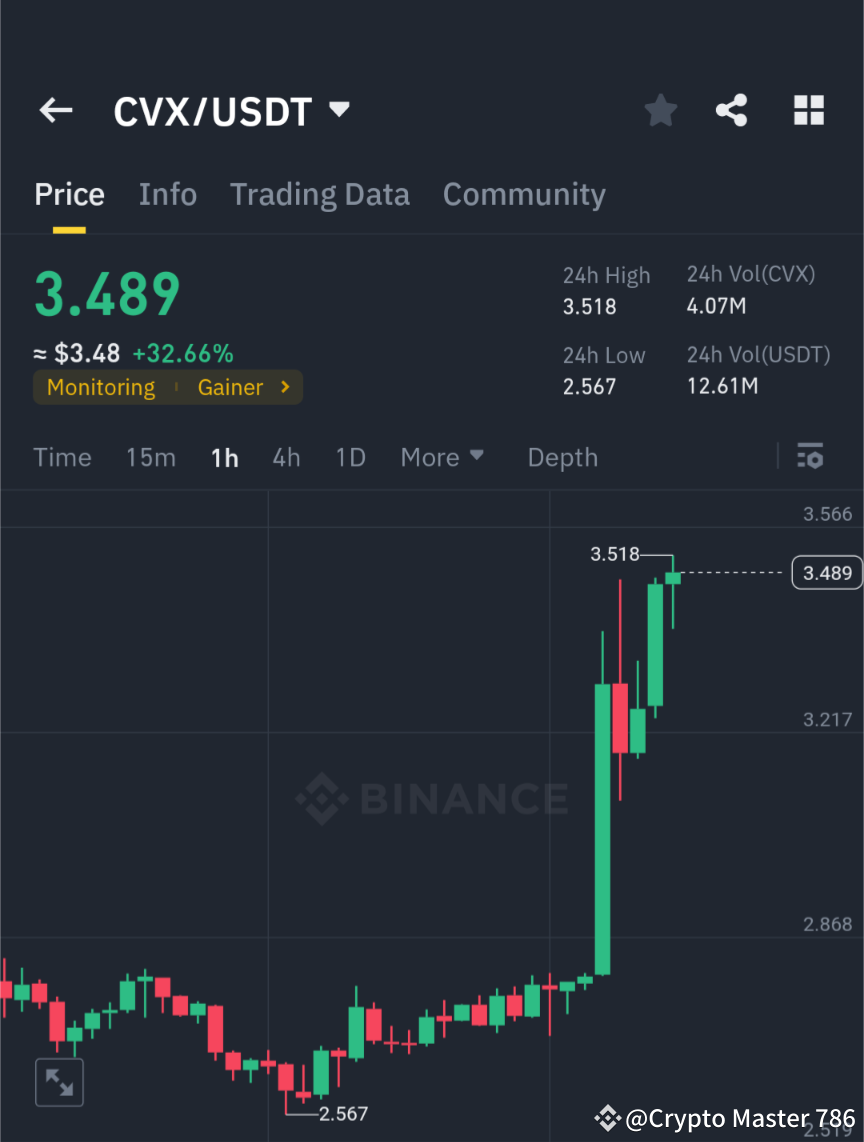
Task: View the Depth chart
Action: [562, 457]
